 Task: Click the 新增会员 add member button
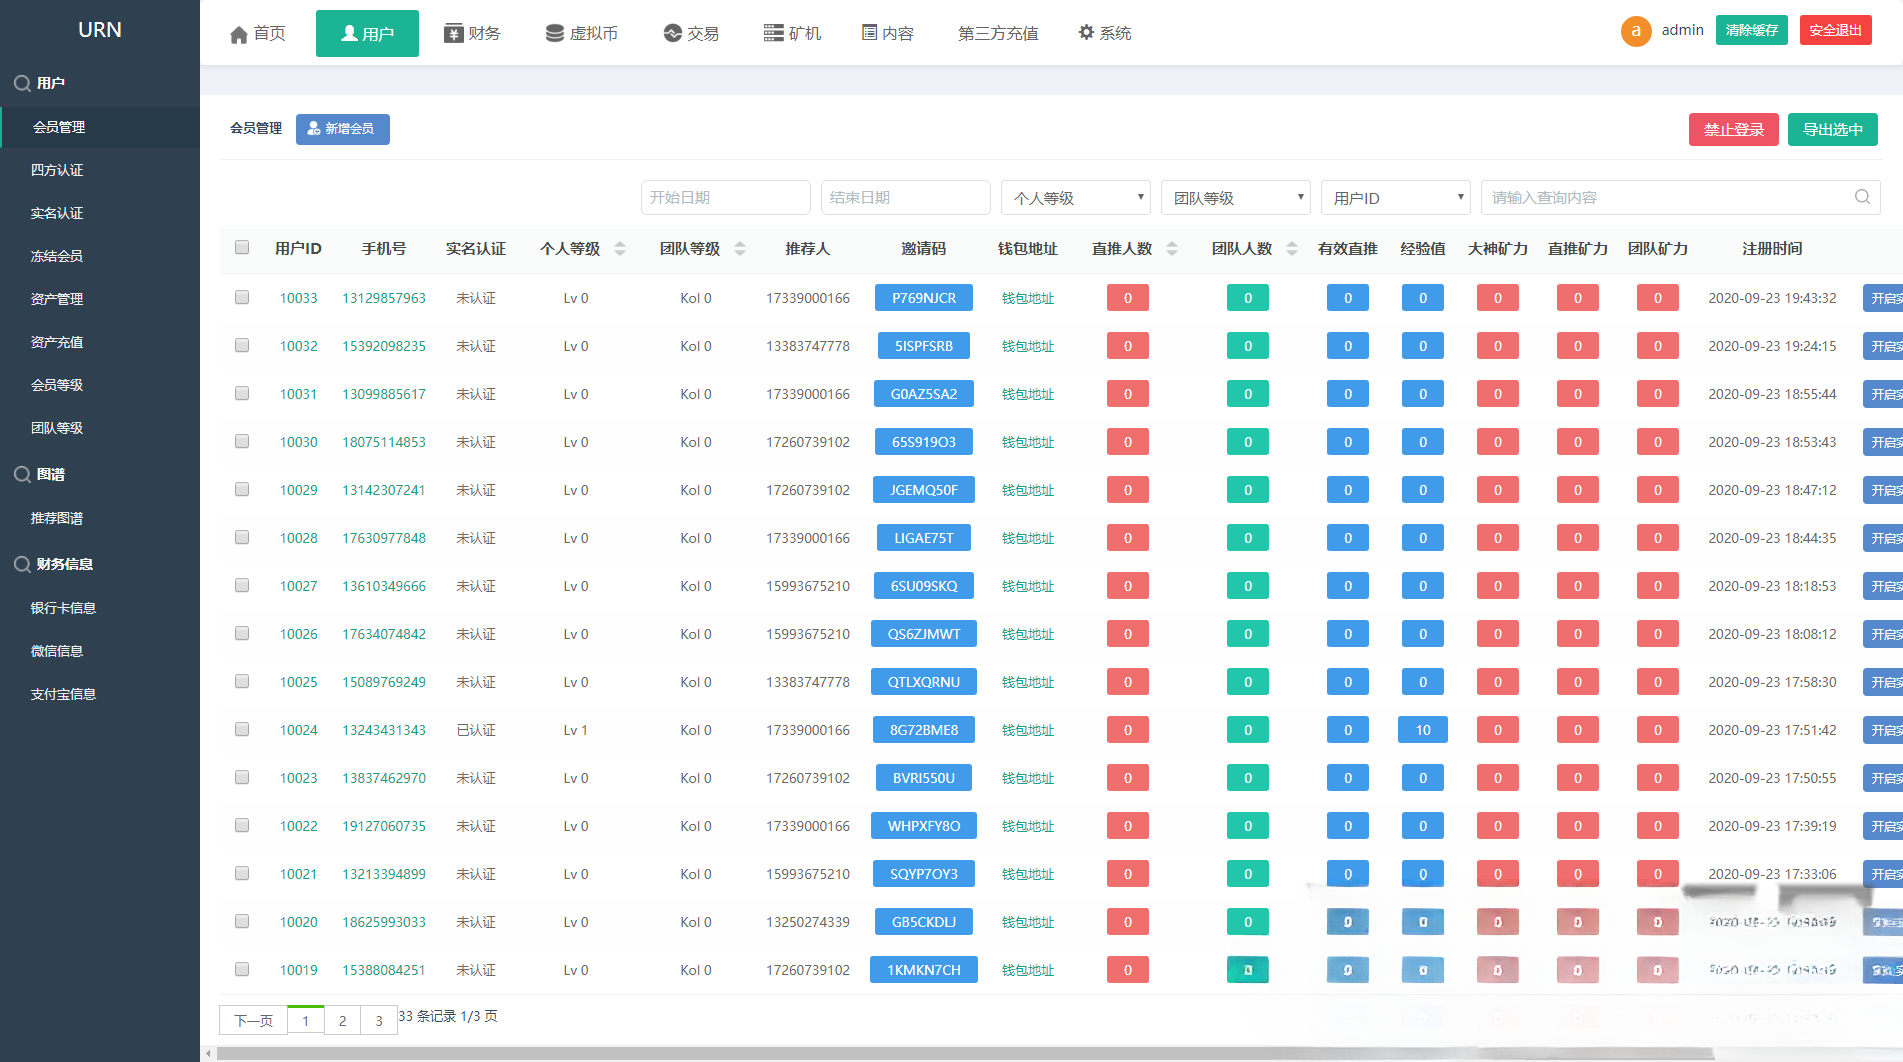(x=342, y=129)
